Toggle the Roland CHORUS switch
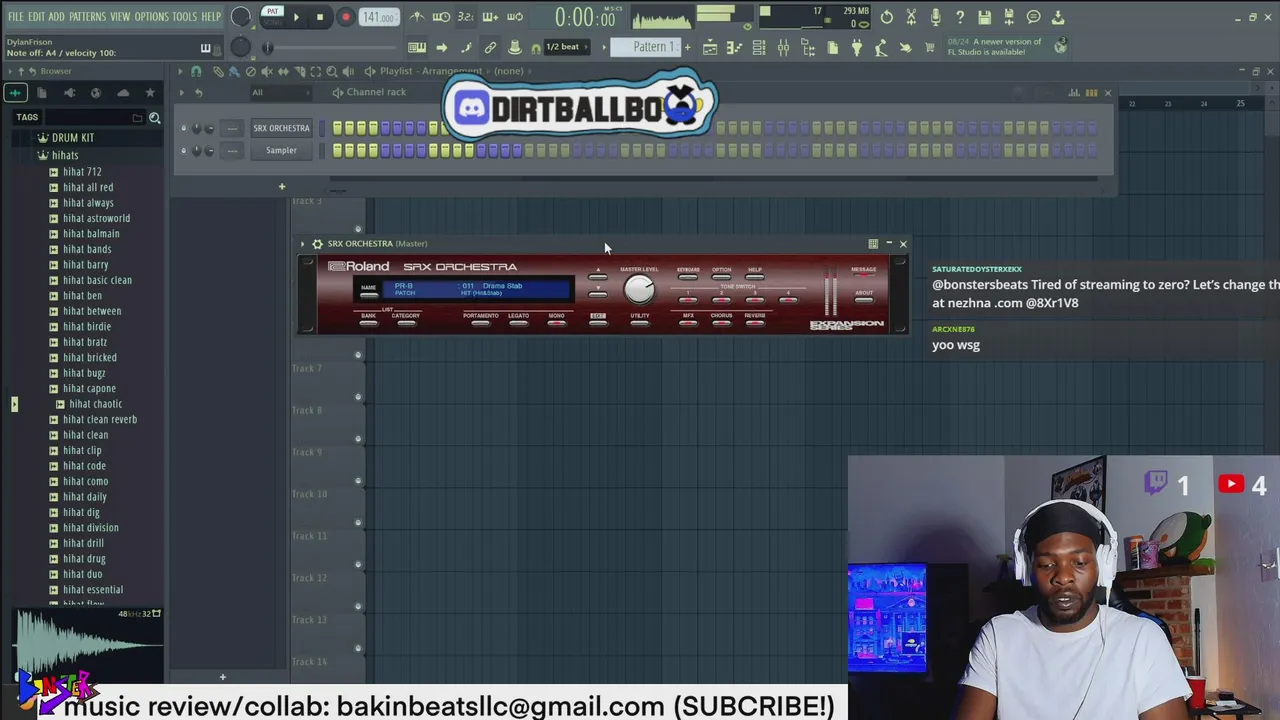 (x=721, y=323)
